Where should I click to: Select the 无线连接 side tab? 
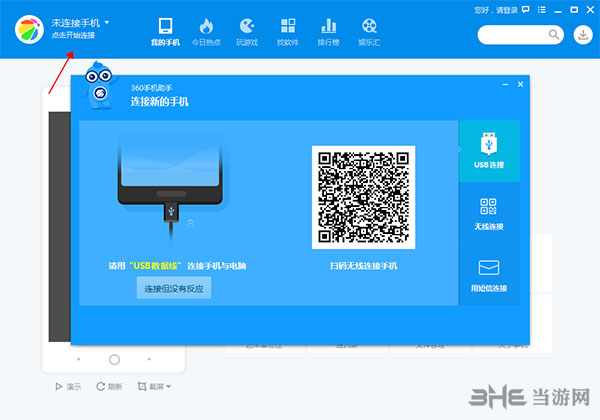[489, 213]
